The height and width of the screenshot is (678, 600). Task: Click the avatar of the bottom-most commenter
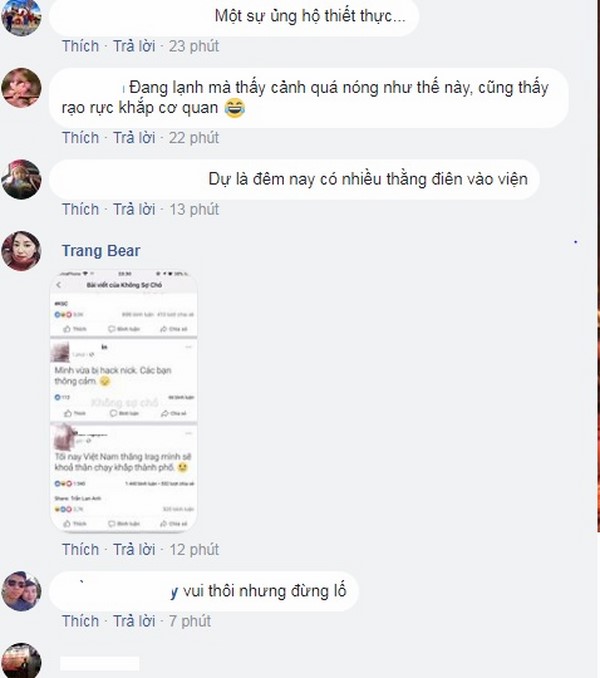(21, 661)
